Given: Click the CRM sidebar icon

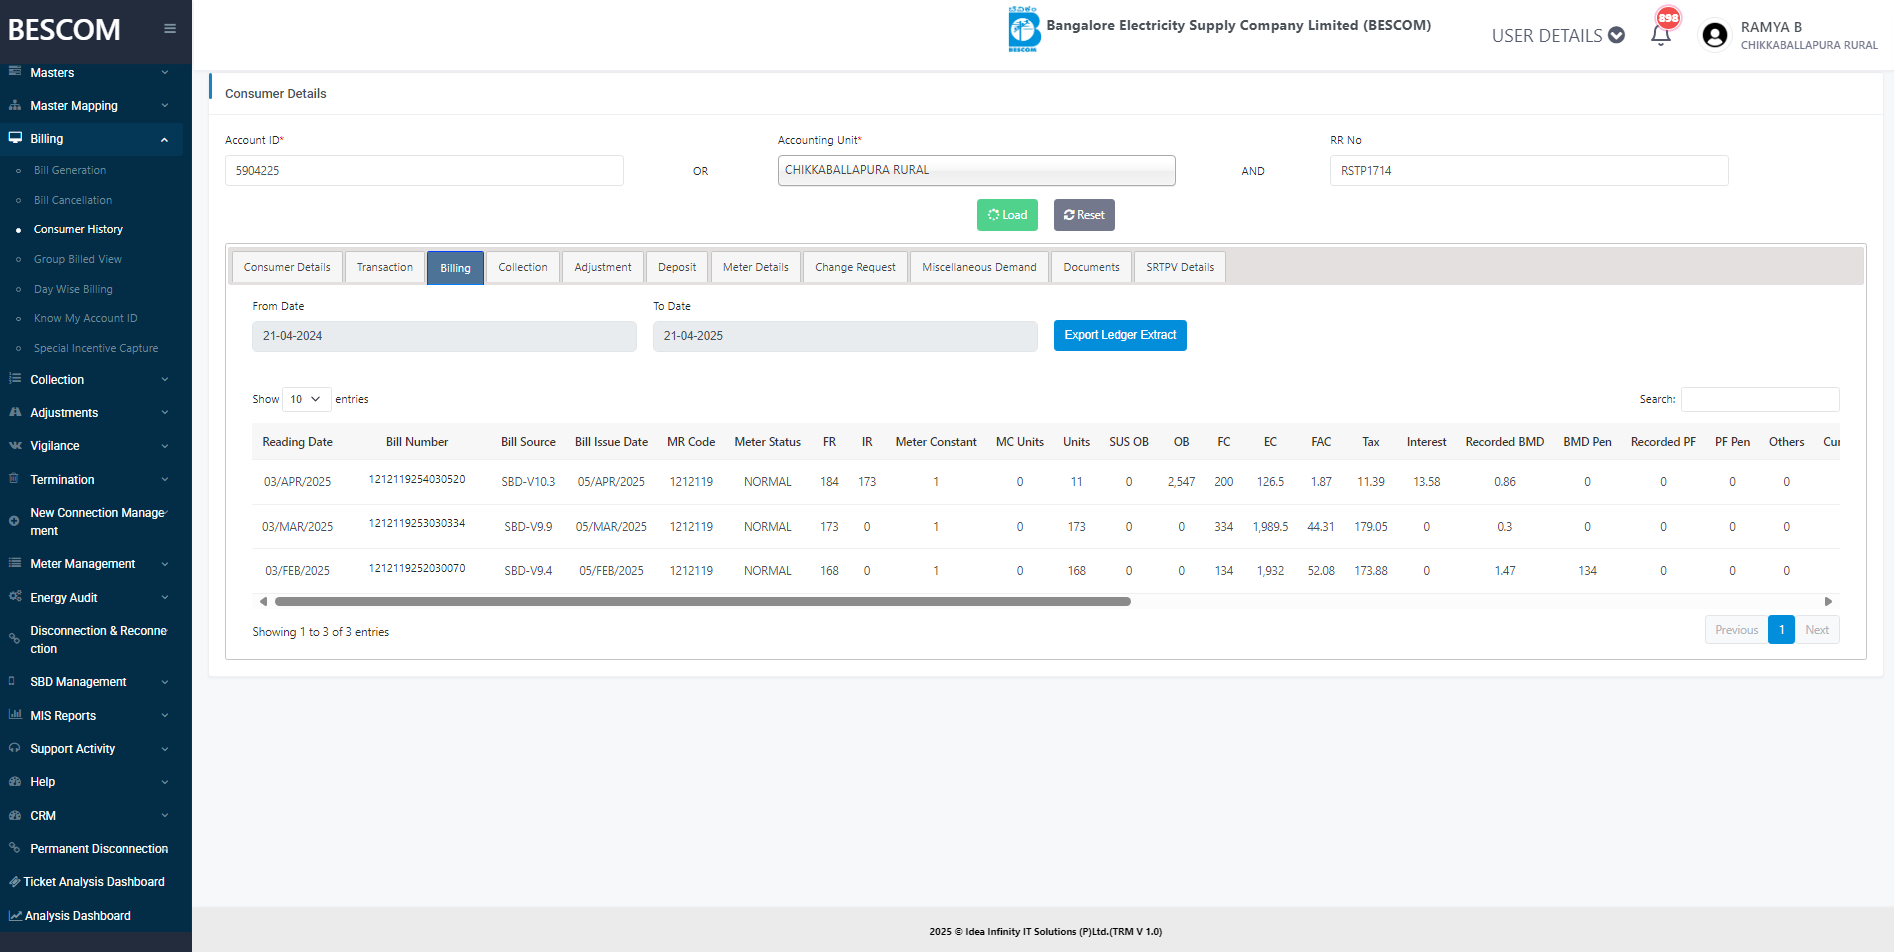Looking at the screenshot, I should (x=15, y=815).
